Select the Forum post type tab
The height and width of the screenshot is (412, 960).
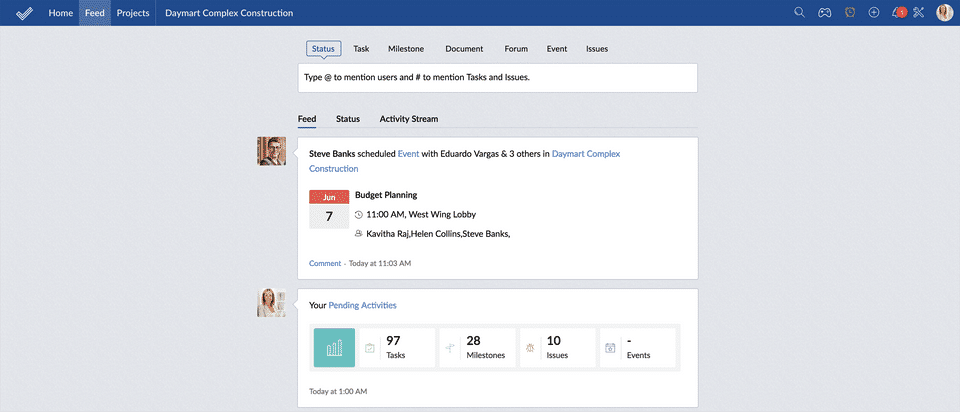(x=516, y=49)
